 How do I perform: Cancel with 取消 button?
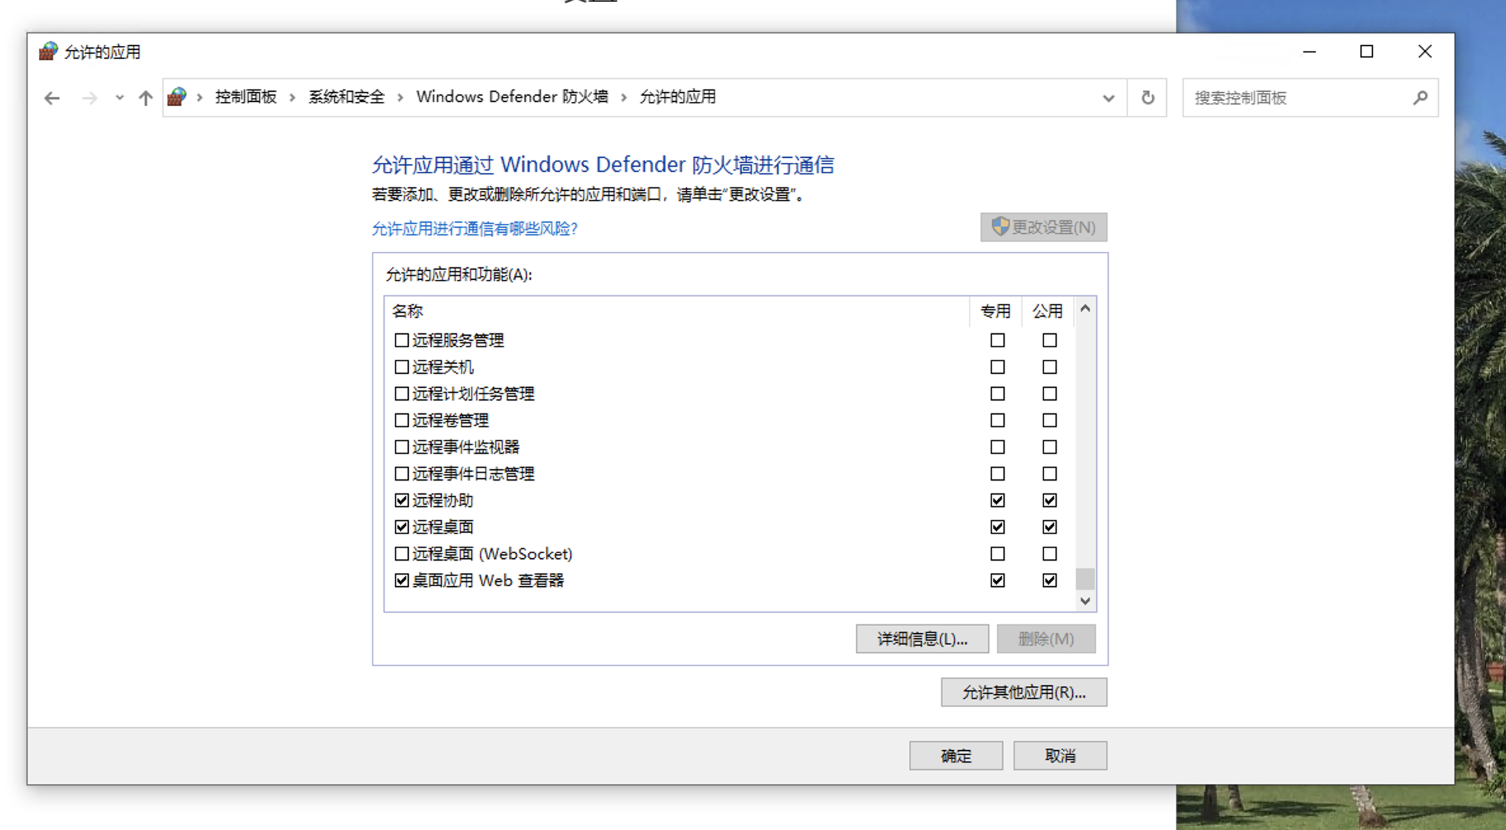coord(1060,756)
